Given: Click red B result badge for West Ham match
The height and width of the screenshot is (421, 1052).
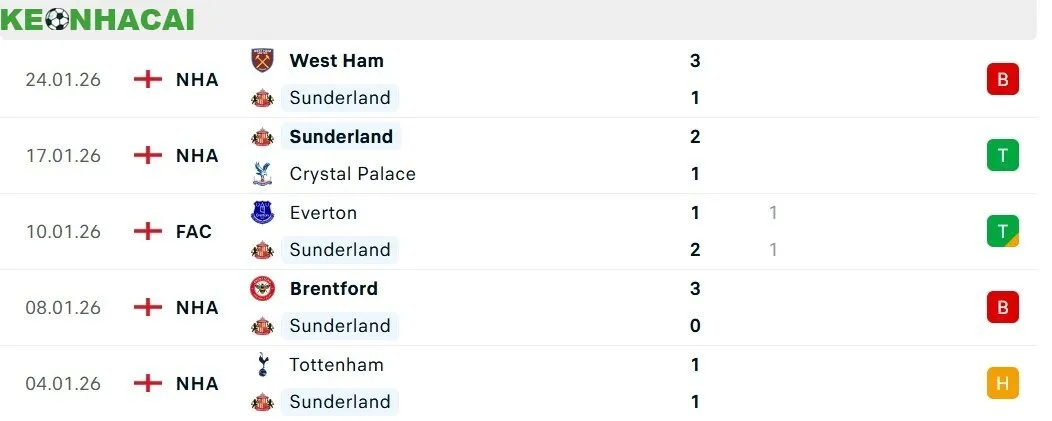Looking at the screenshot, I should pos(1002,79).
